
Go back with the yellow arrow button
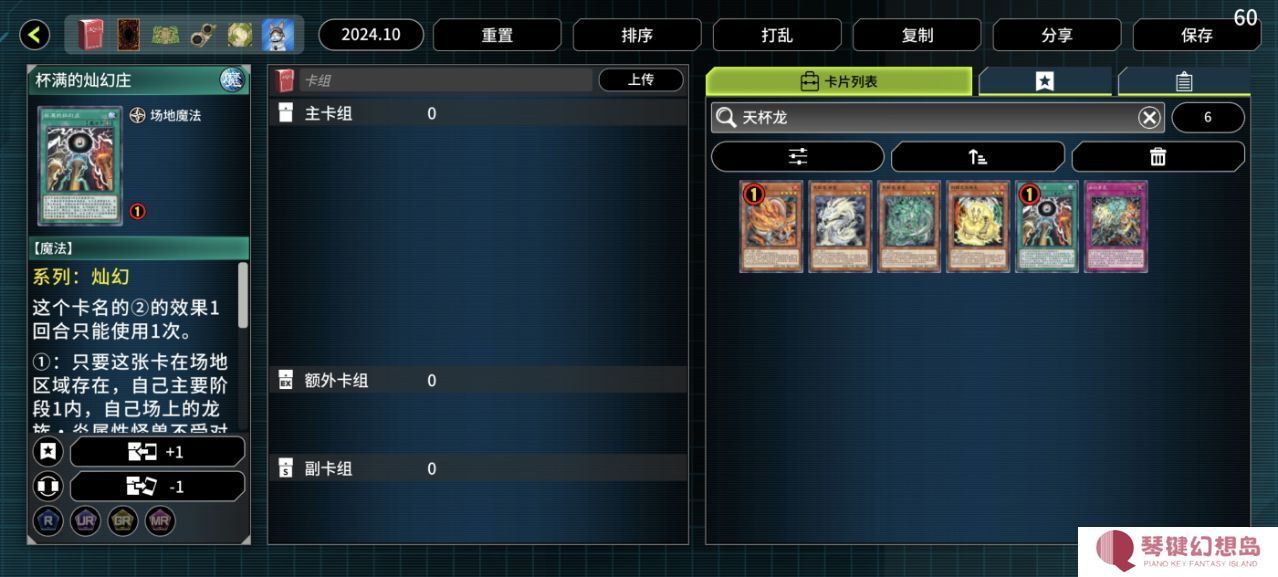pos(35,35)
